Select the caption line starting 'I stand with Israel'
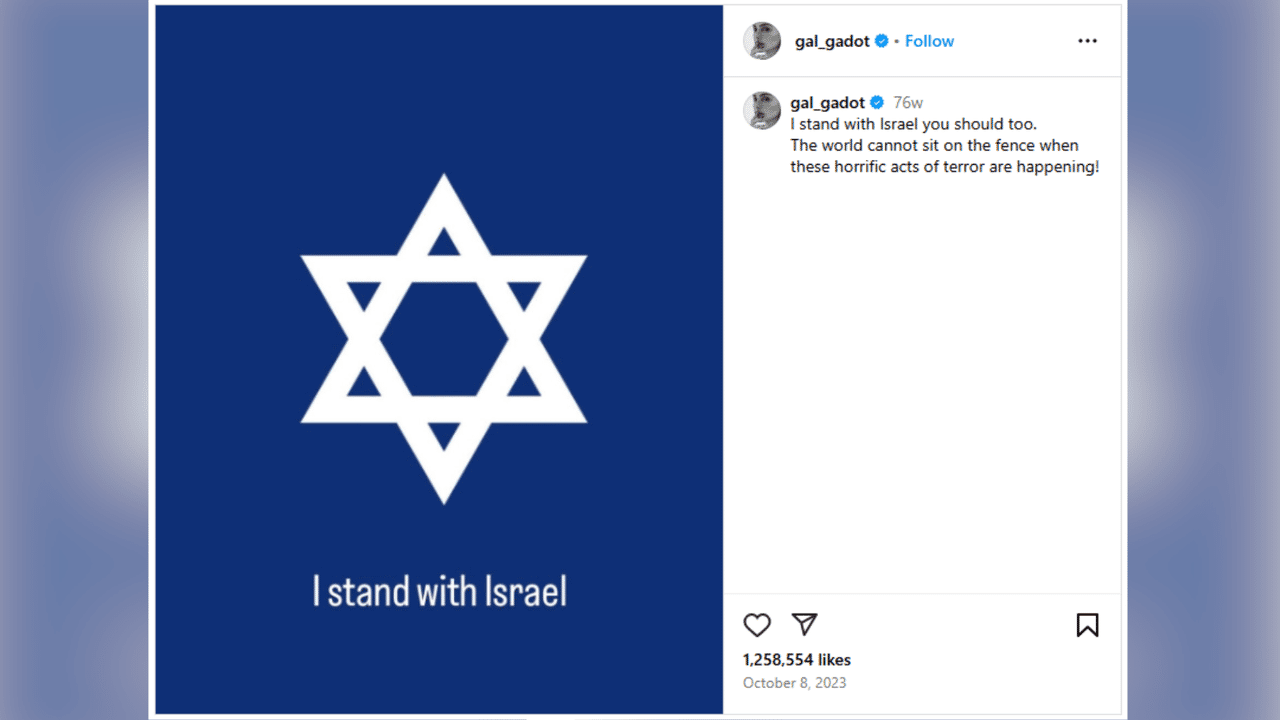1280x720 pixels. (913, 123)
